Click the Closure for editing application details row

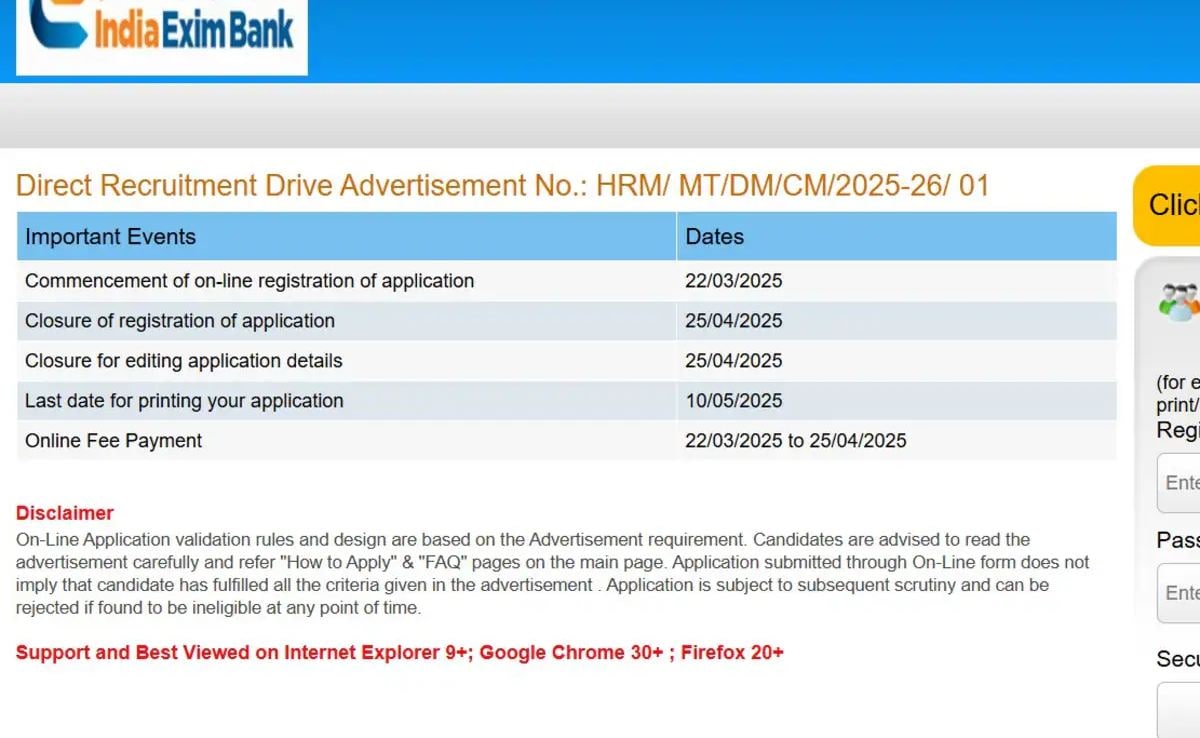coord(183,361)
